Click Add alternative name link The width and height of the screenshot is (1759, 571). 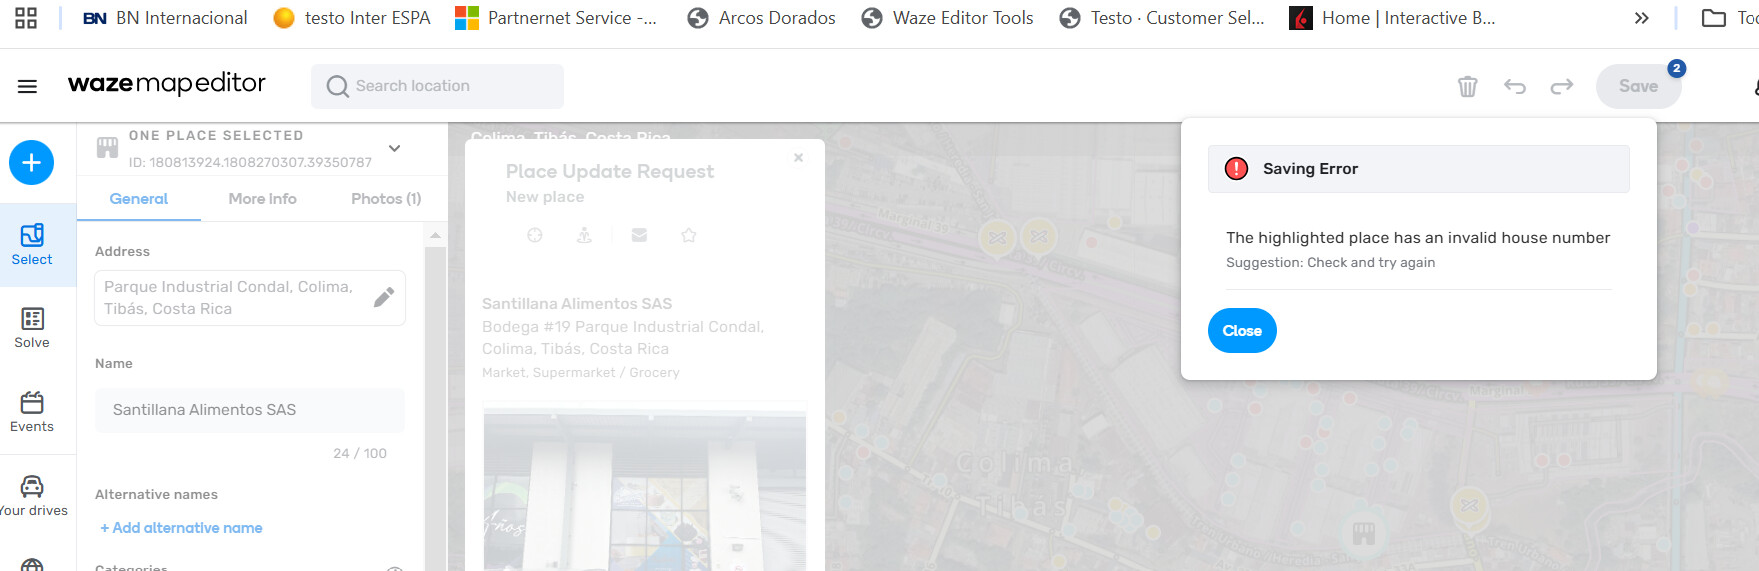(x=181, y=528)
